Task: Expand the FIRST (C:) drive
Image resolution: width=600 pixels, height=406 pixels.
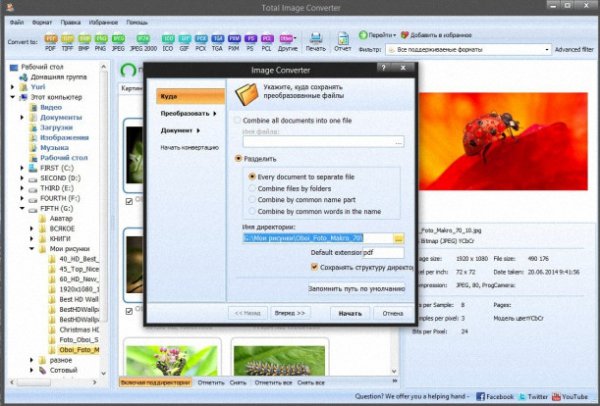Action: (22, 168)
